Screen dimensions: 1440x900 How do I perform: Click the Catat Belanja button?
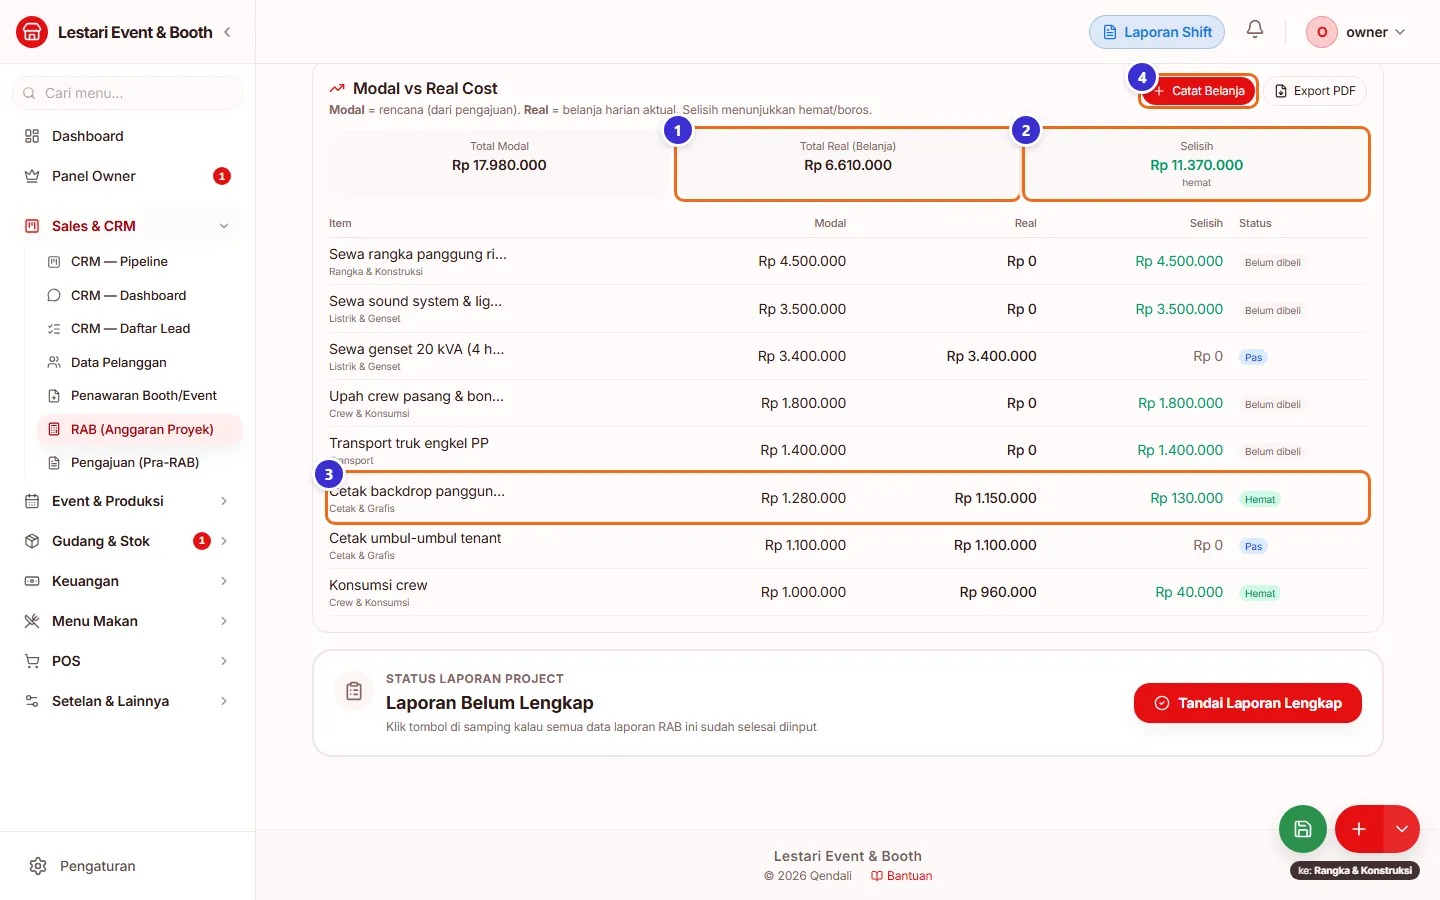pyautogui.click(x=1198, y=91)
